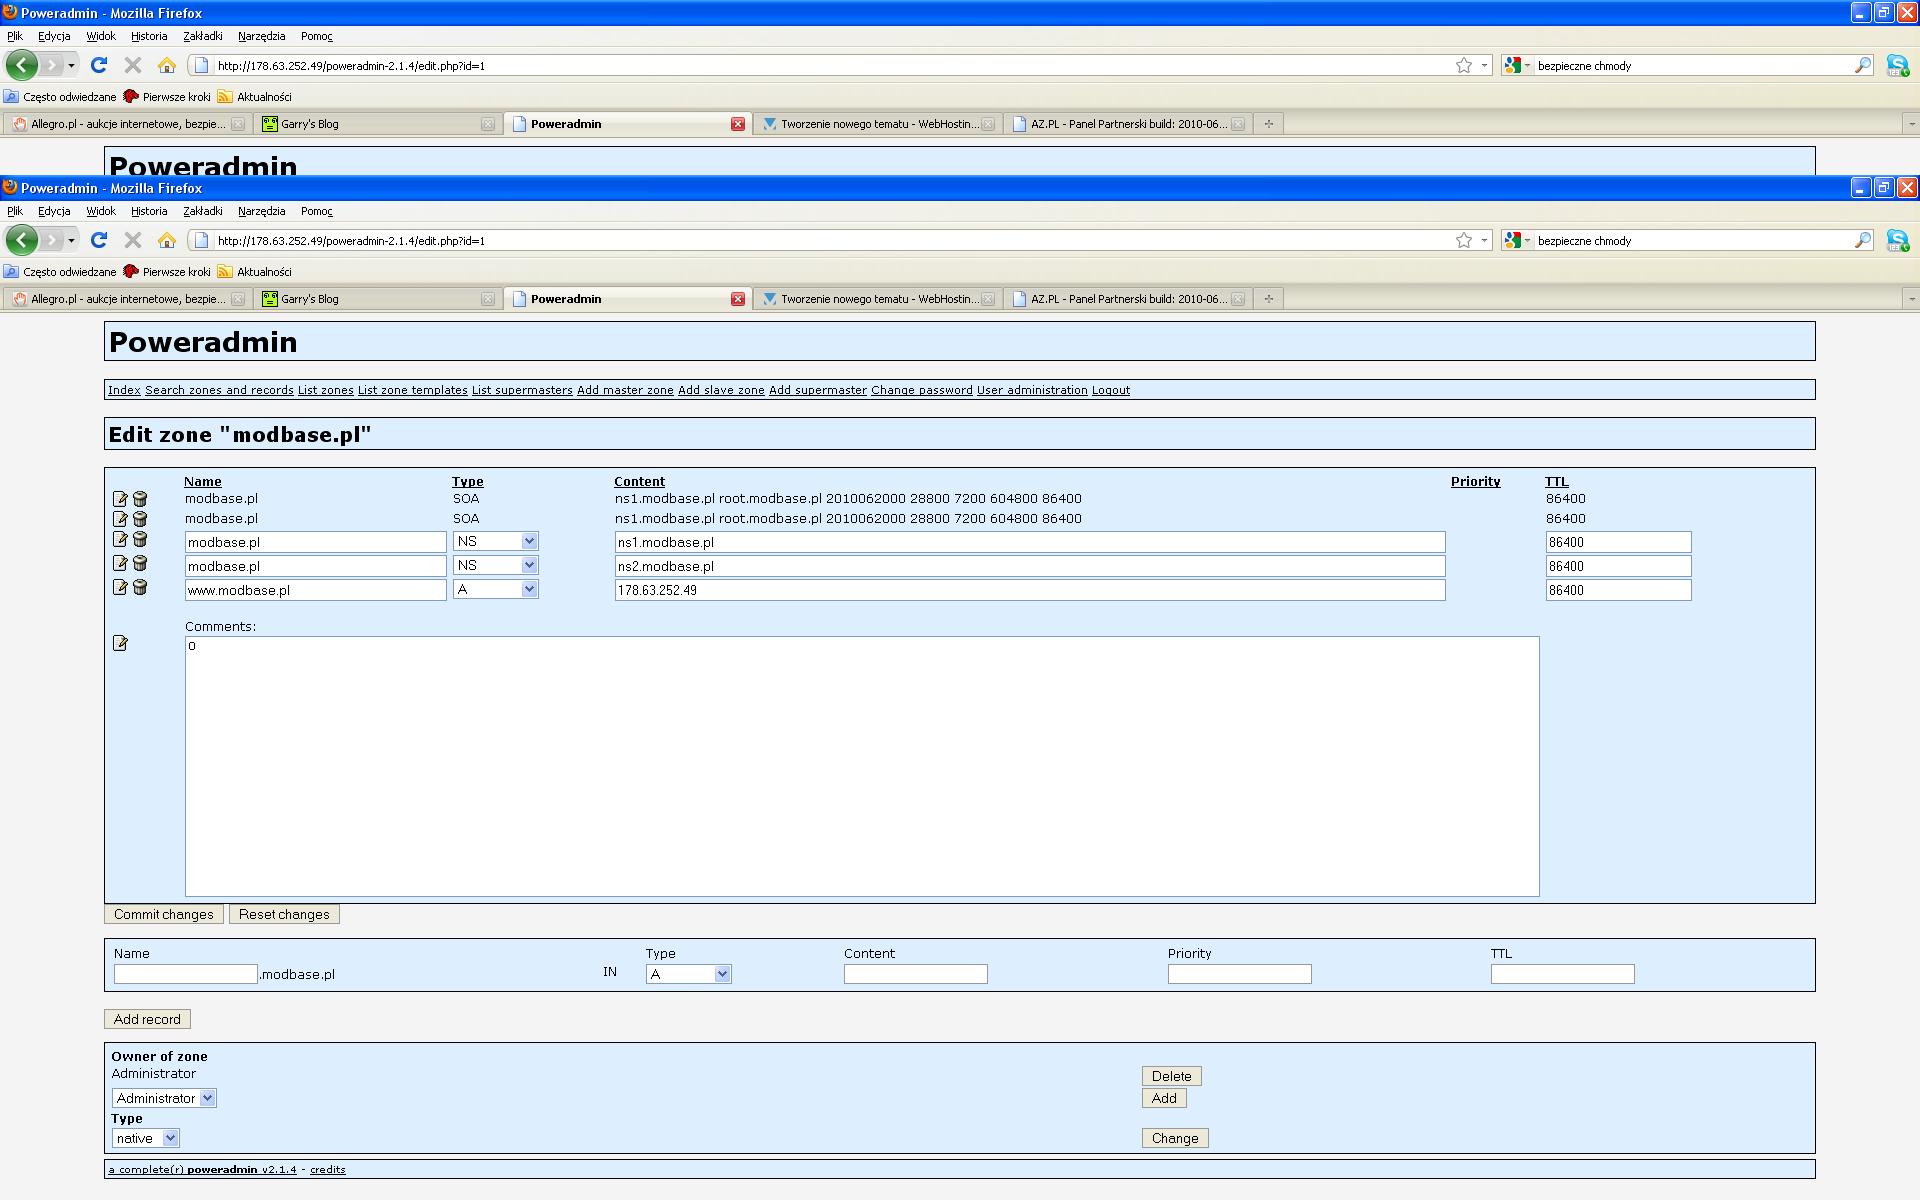Sort records by TTL column header

[1556, 481]
